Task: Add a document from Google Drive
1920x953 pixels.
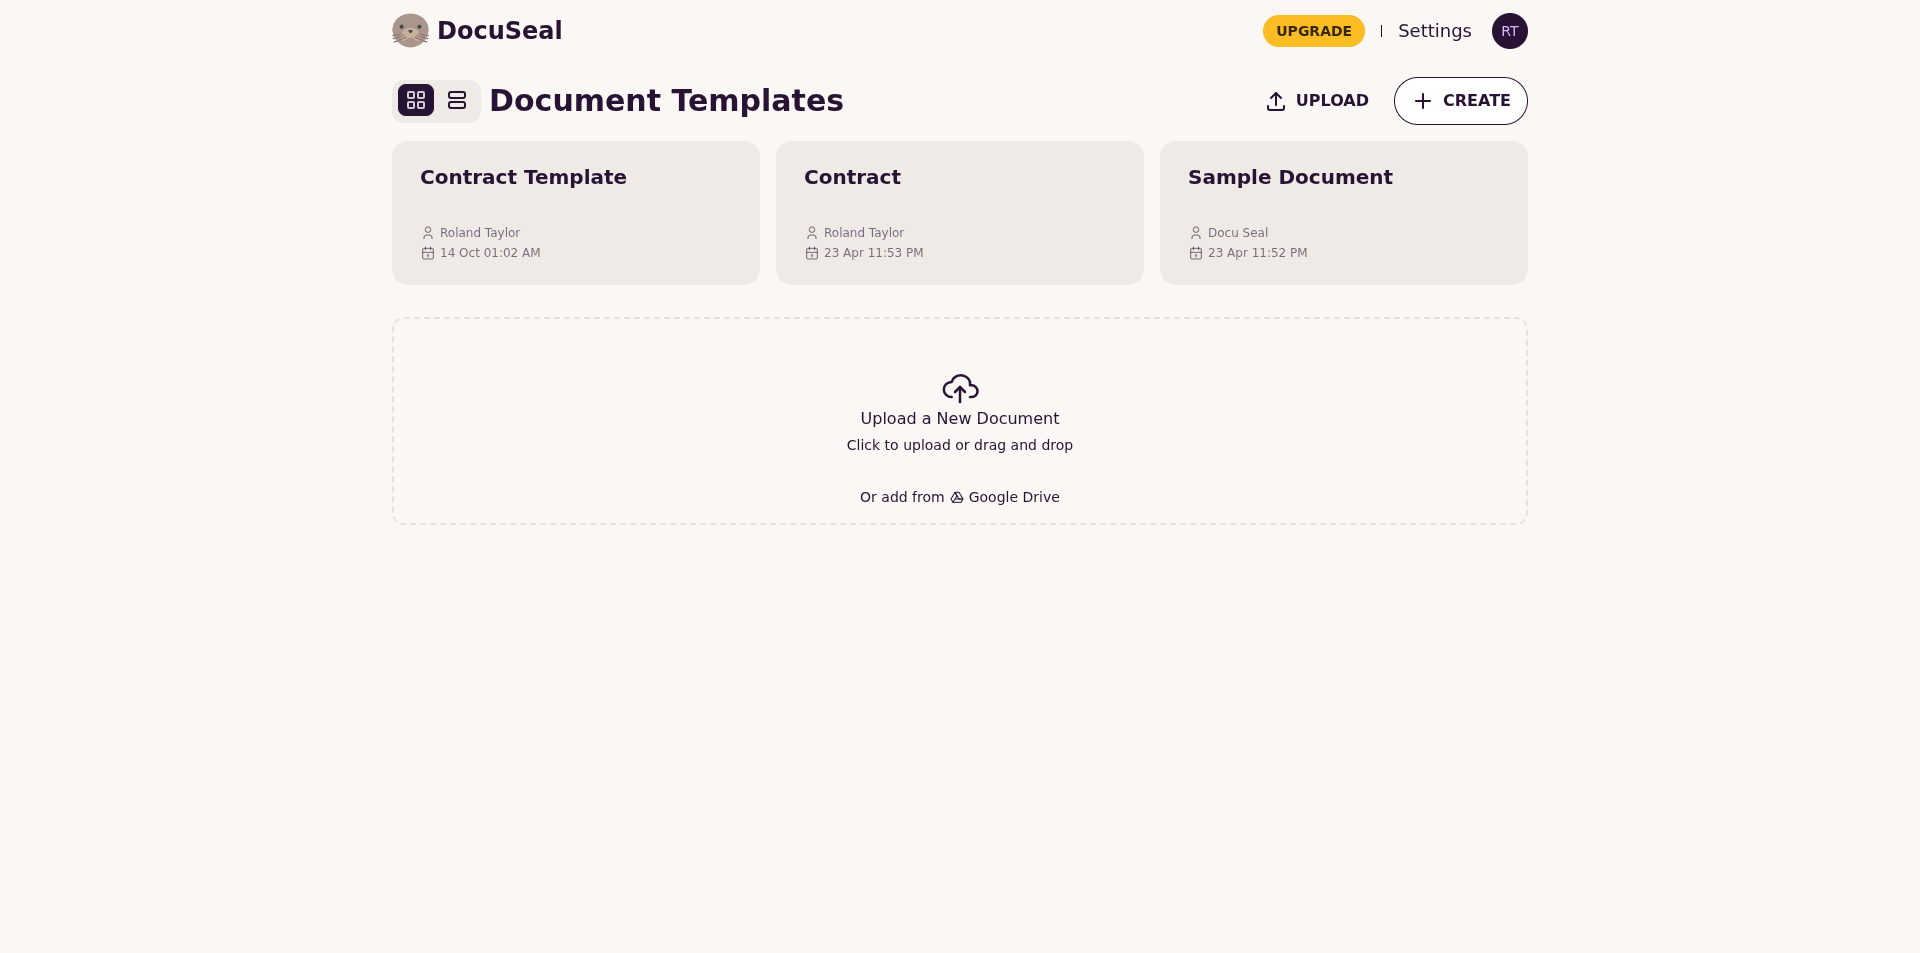Action: pos(1013,497)
